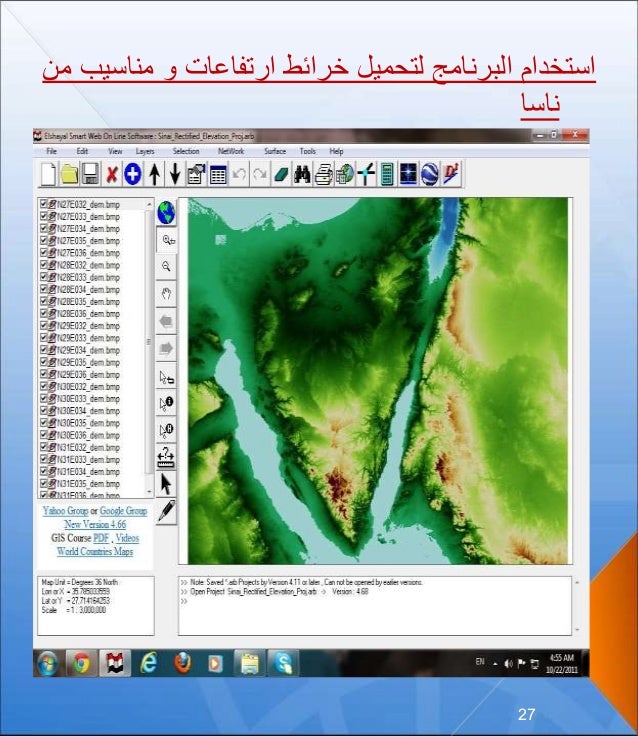Screen dimensions: 638x737
Task: Select the pan hand tool
Action: coord(166,294)
